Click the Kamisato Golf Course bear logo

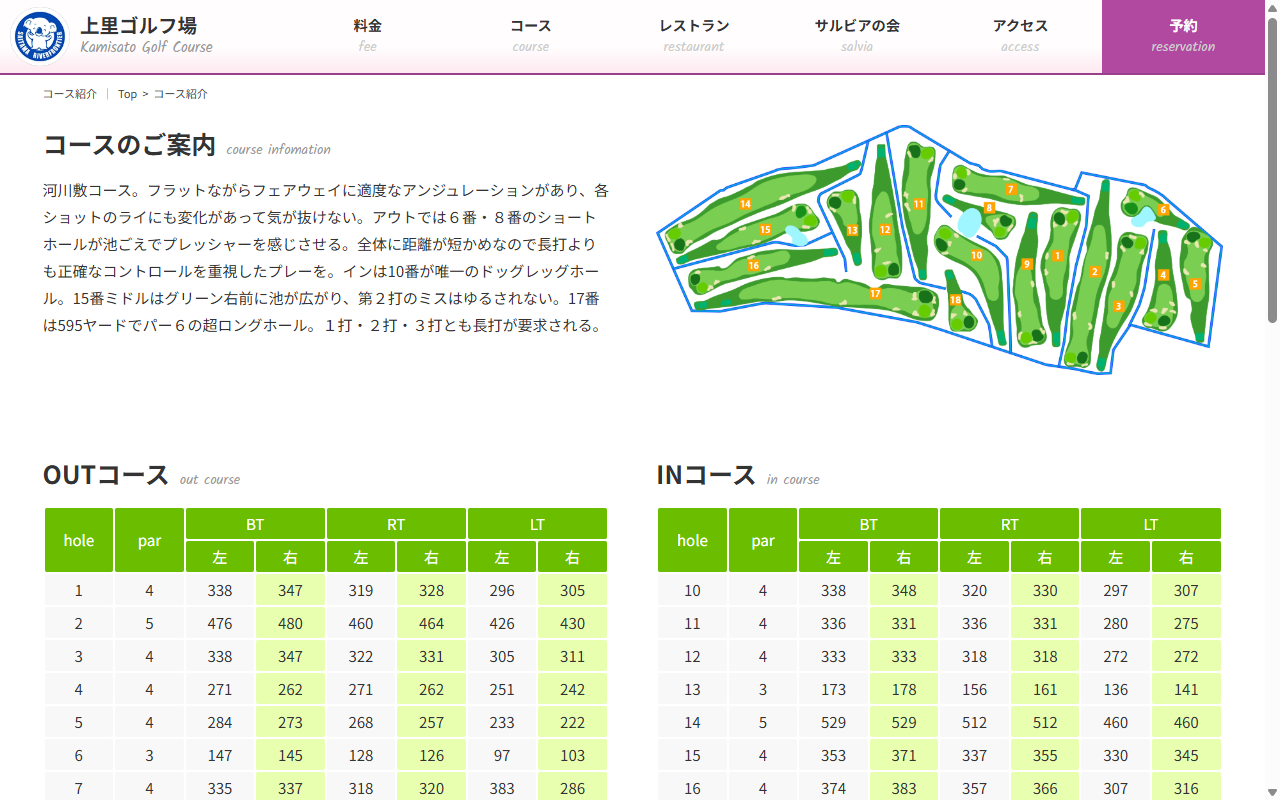point(40,37)
